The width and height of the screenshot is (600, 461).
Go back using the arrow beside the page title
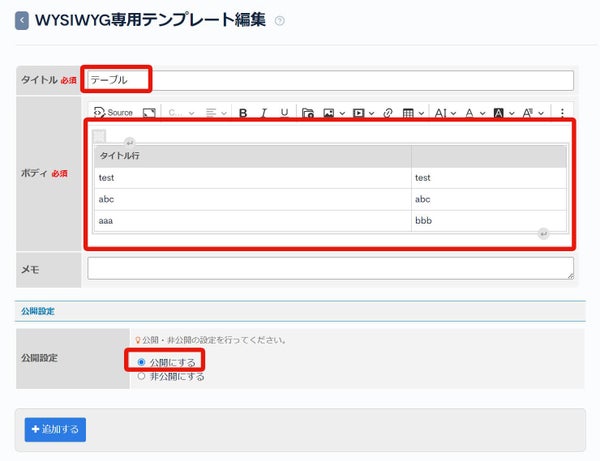pos(22,21)
